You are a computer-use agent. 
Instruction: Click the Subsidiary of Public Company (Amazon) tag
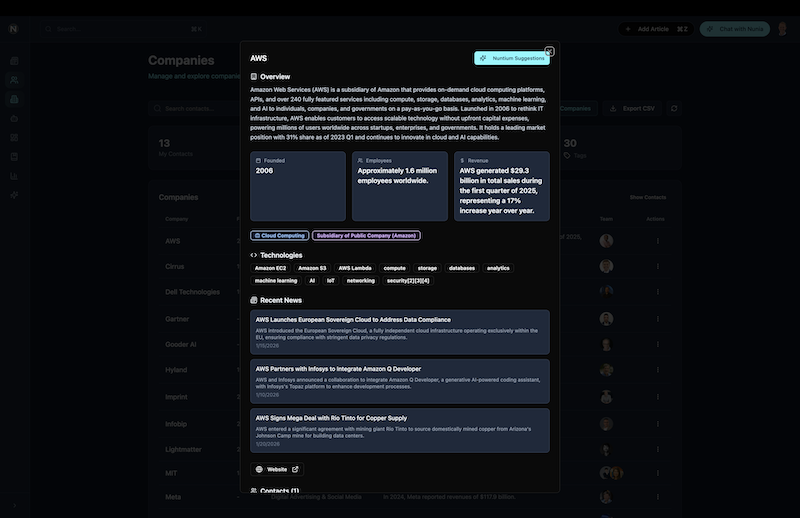pos(366,236)
